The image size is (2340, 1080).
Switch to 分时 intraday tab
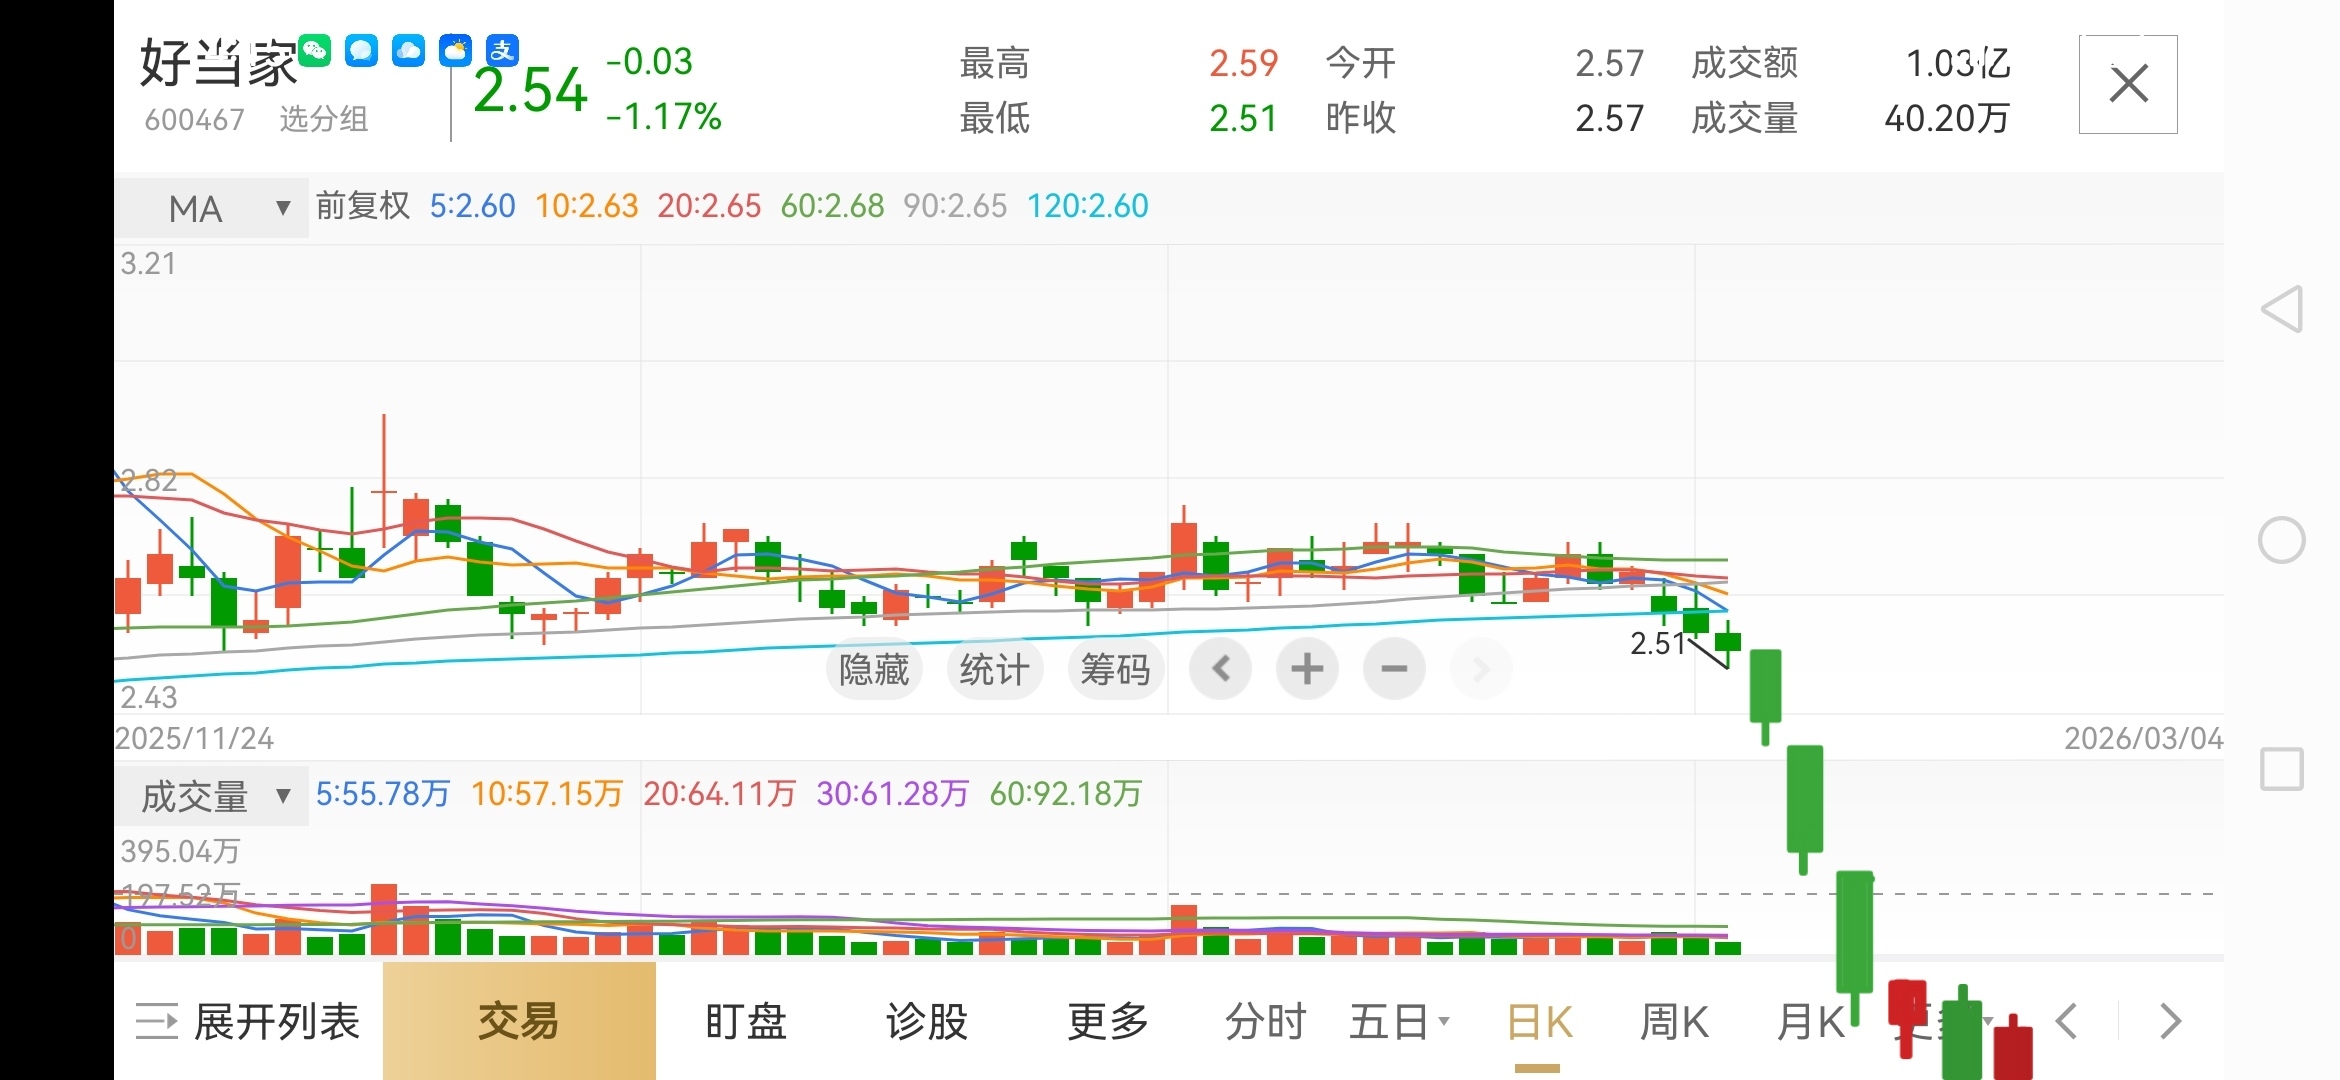coord(1265,1022)
